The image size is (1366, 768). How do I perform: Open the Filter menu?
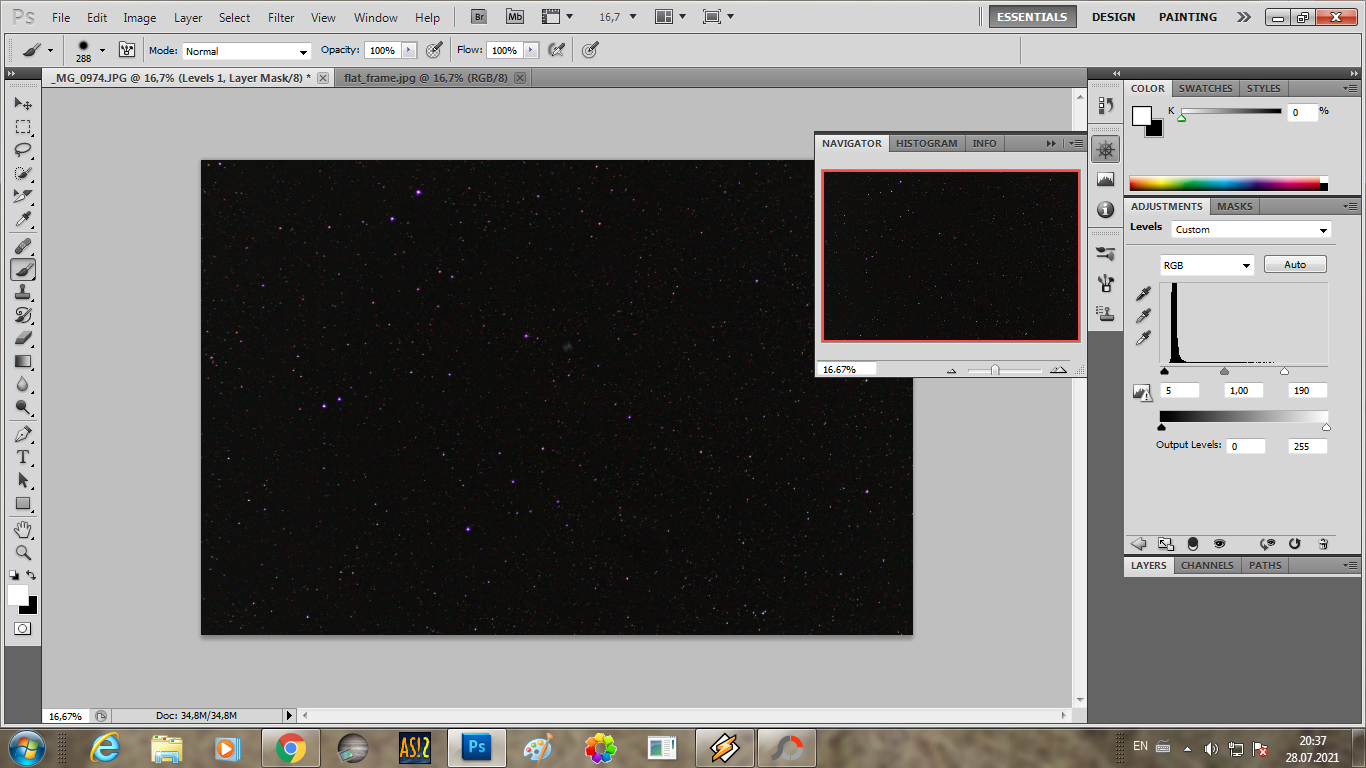[281, 18]
